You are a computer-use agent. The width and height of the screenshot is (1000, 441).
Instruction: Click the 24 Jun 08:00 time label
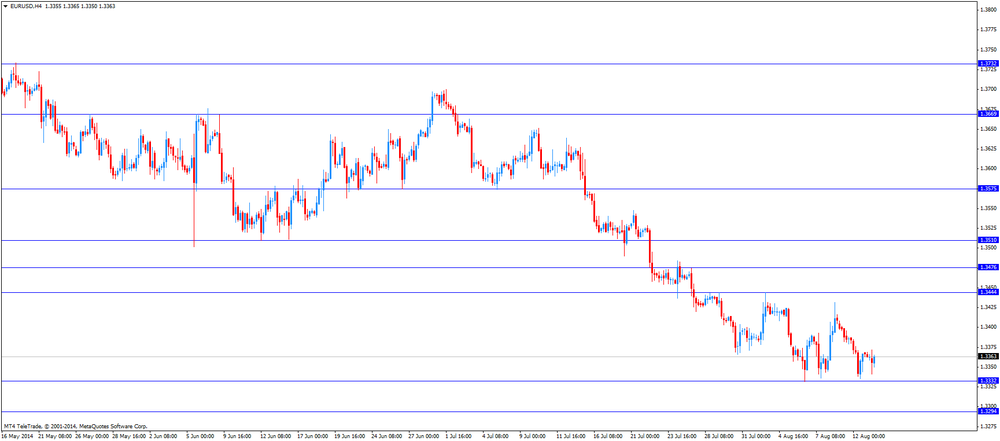[x=388, y=437]
